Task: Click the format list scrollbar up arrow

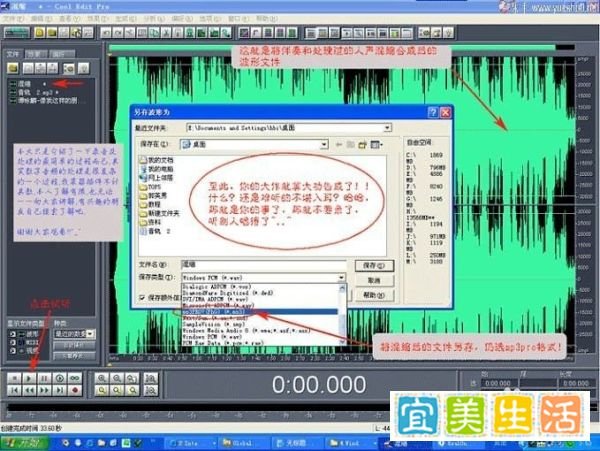Action: pyautogui.click(x=342, y=287)
